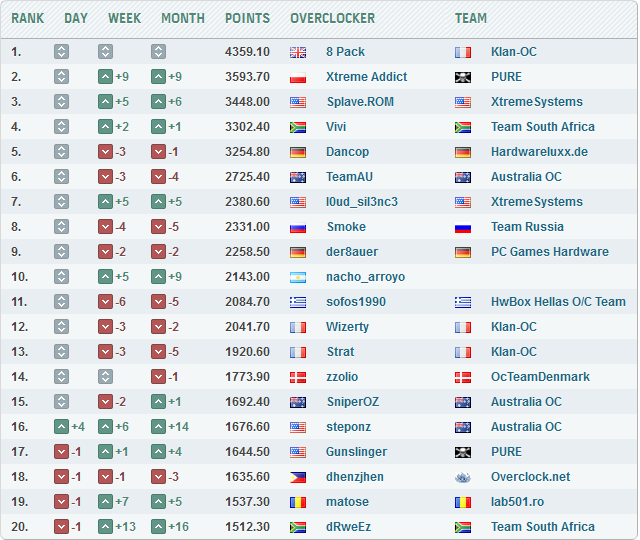Open the OcTeamDenmark team page
This screenshot has height=540, width=640.
pyautogui.click(x=540, y=376)
